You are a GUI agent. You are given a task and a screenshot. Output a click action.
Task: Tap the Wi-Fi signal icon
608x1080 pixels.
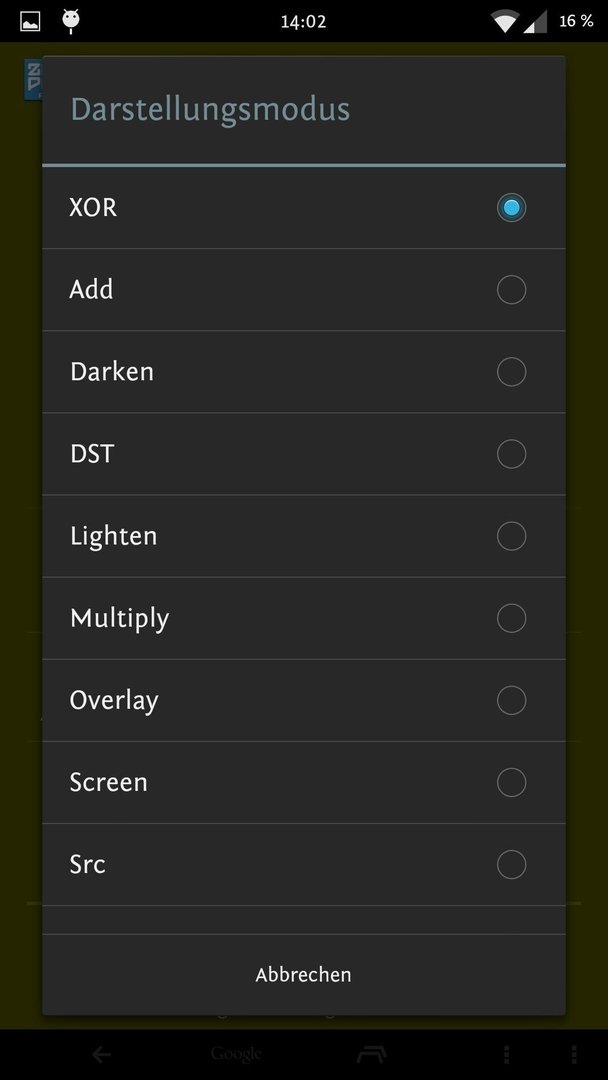coord(505,21)
